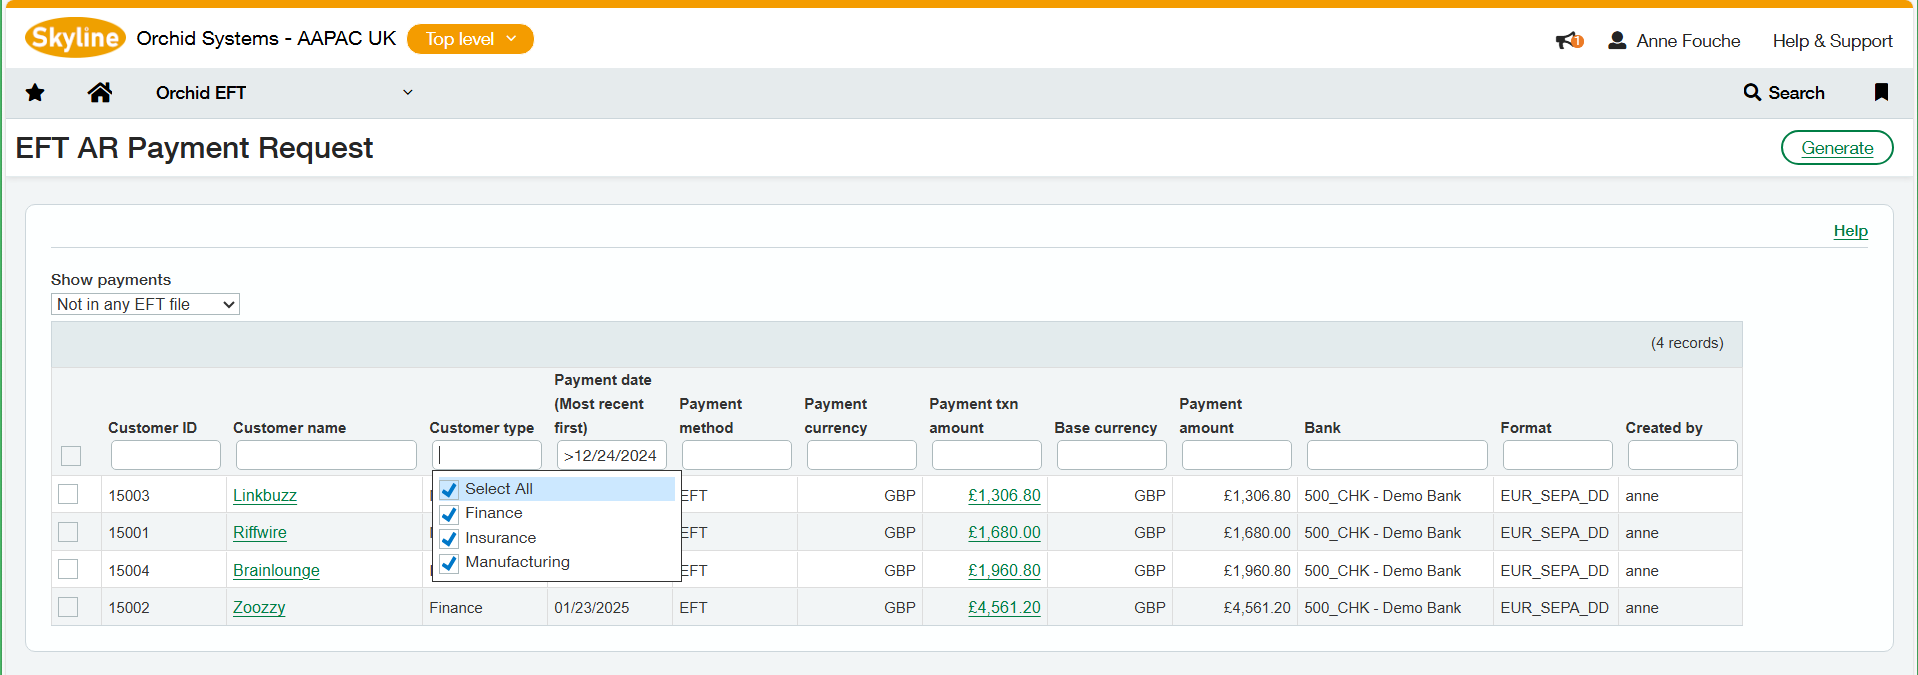Click the bookmark icon in toolbar
The height and width of the screenshot is (675, 1918).
click(1880, 93)
